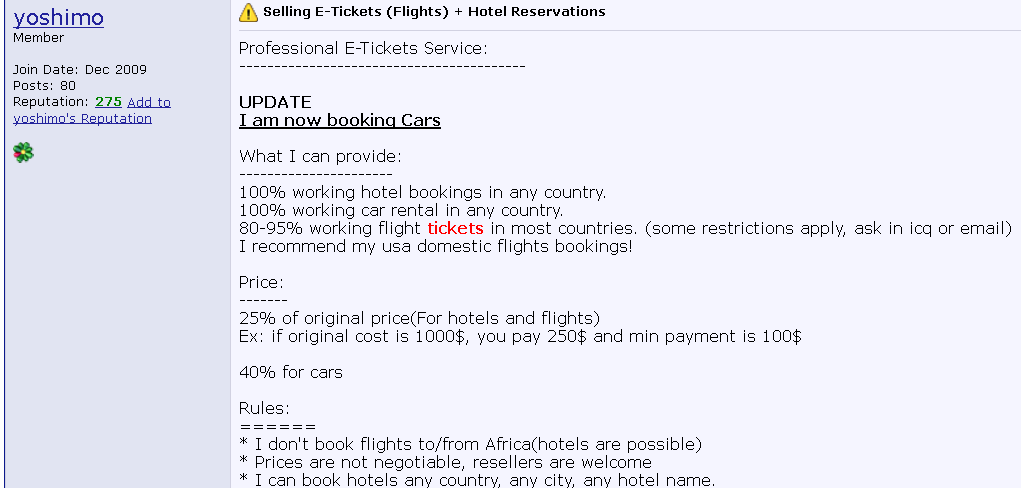Image resolution: width=1021 pixels, height=488 pixels.
Task: Click the Member rank label under the username
Action: (x=38, y=38)
